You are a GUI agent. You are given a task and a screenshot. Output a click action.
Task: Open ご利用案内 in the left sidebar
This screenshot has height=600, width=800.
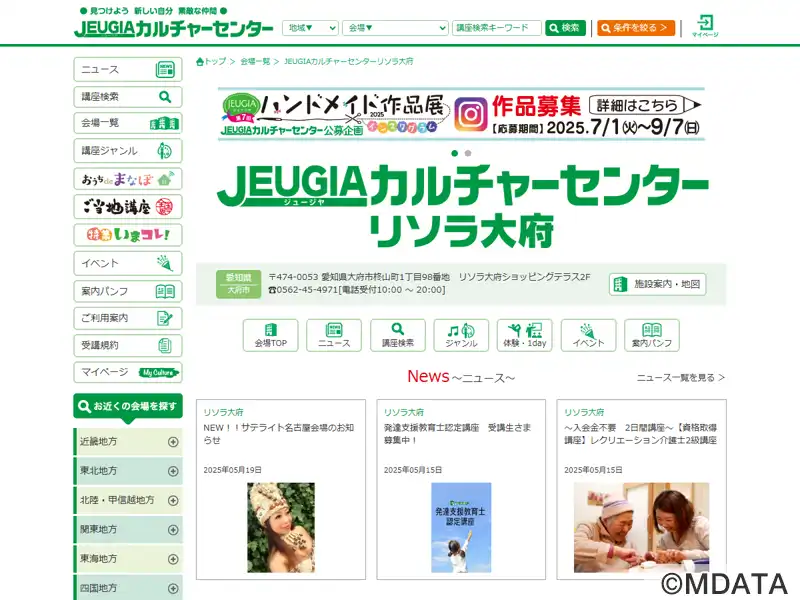pos(128,318)
